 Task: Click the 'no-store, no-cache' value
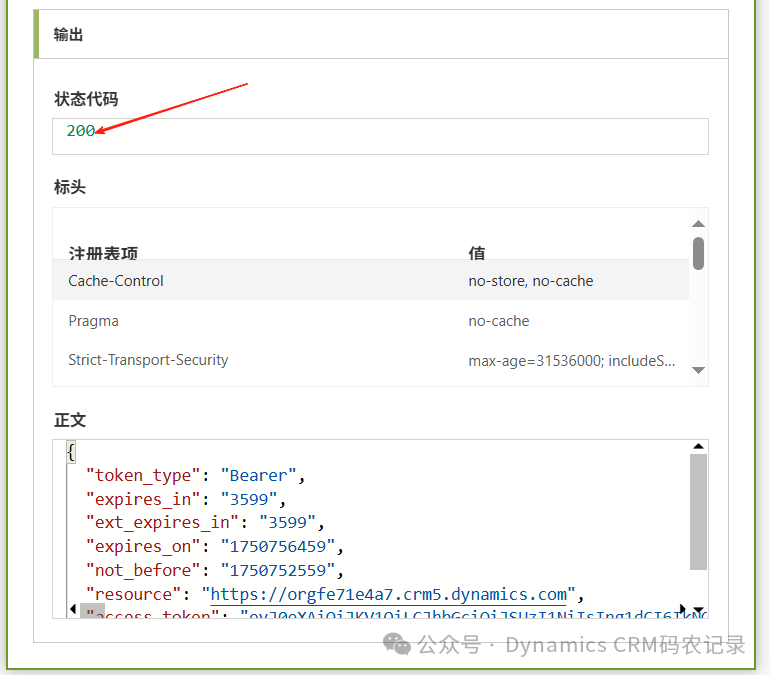(x=530, y=281)
